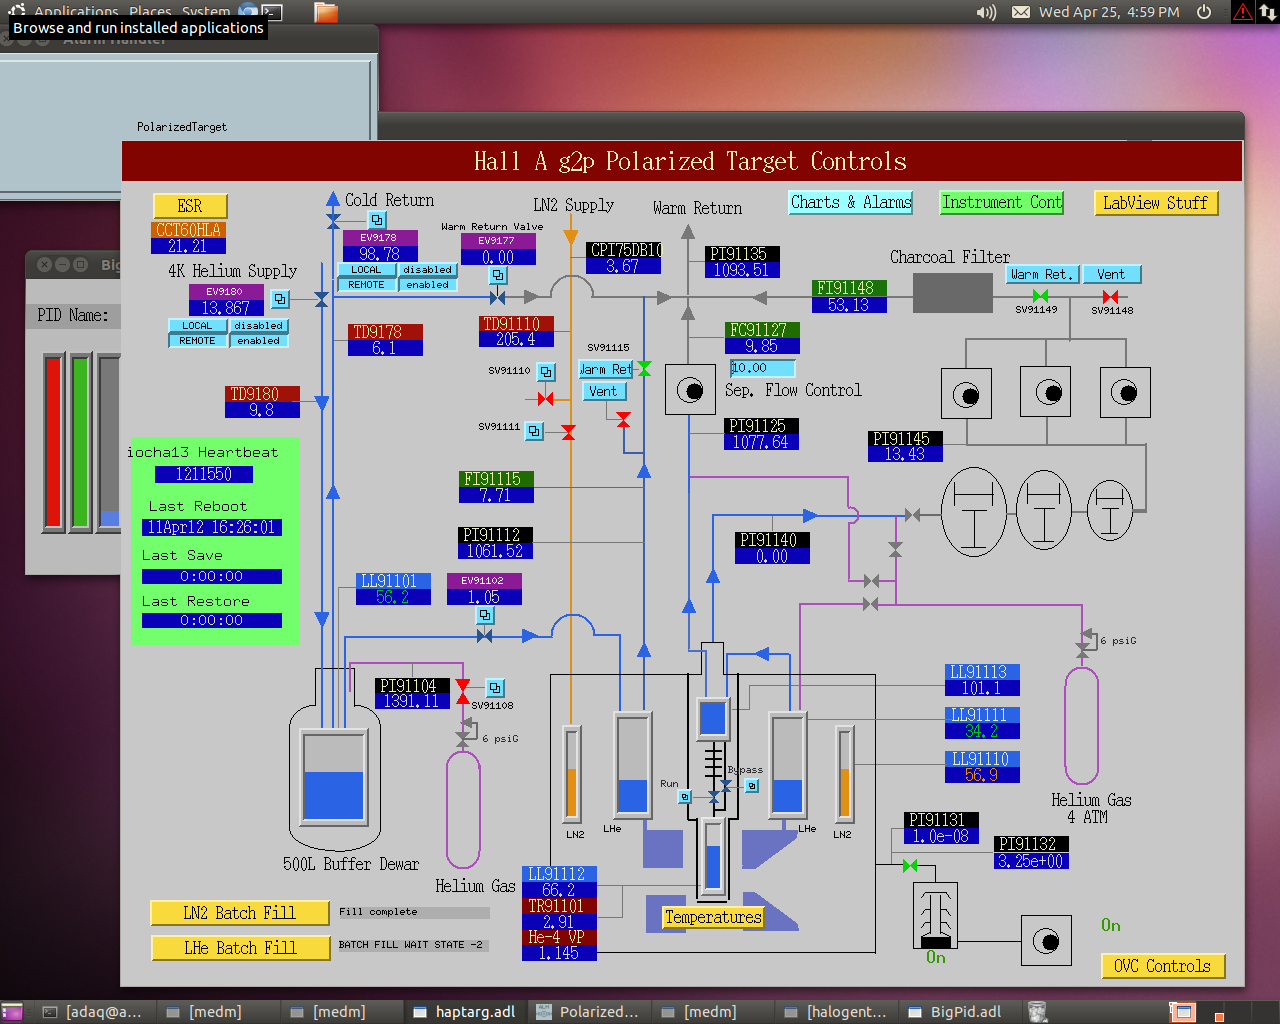
Task: Open LabView Stuff menu
Action: [x=1155, y=203]
